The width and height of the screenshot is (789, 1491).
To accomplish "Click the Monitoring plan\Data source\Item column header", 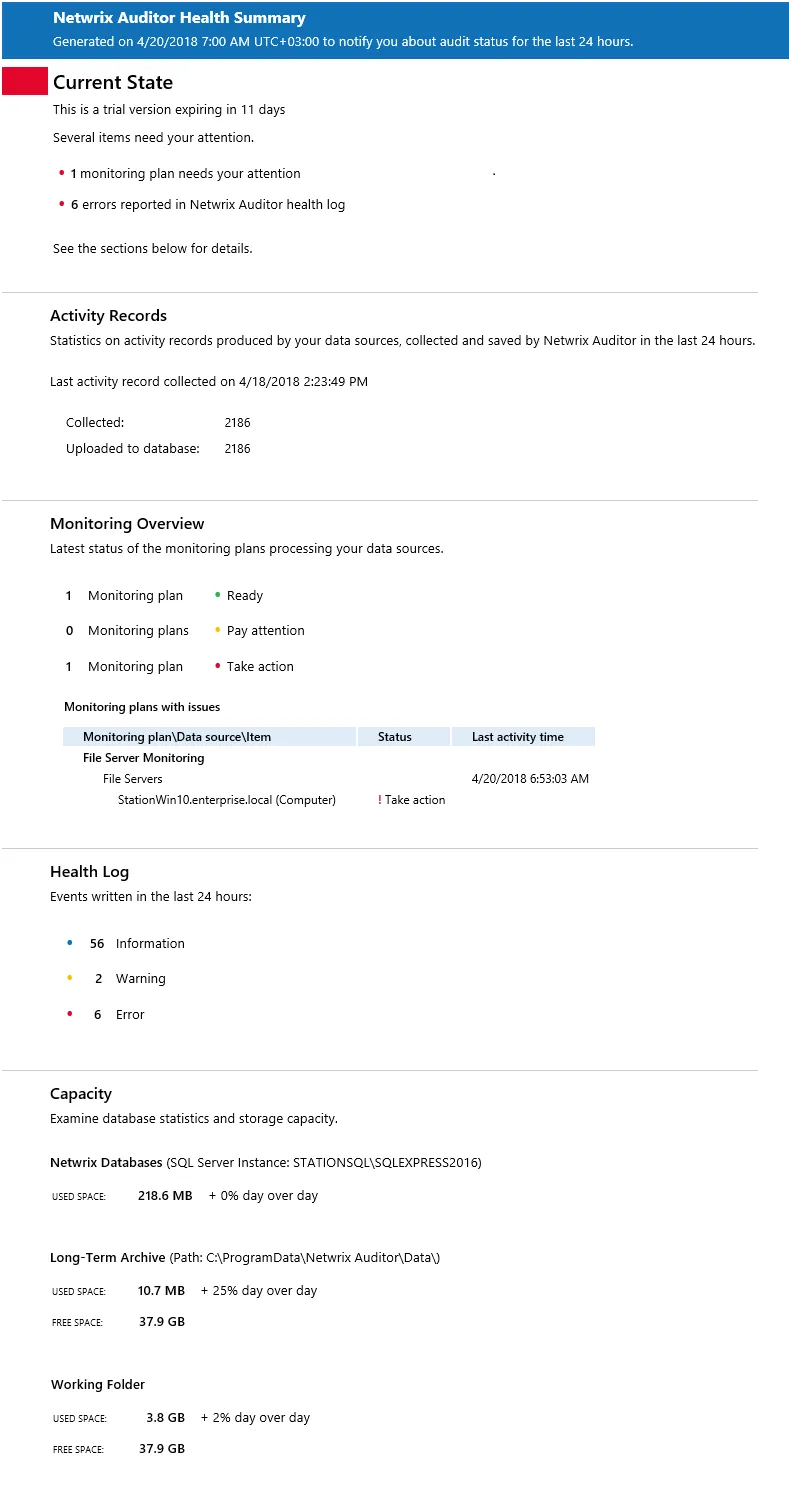I will coord(209,737).
